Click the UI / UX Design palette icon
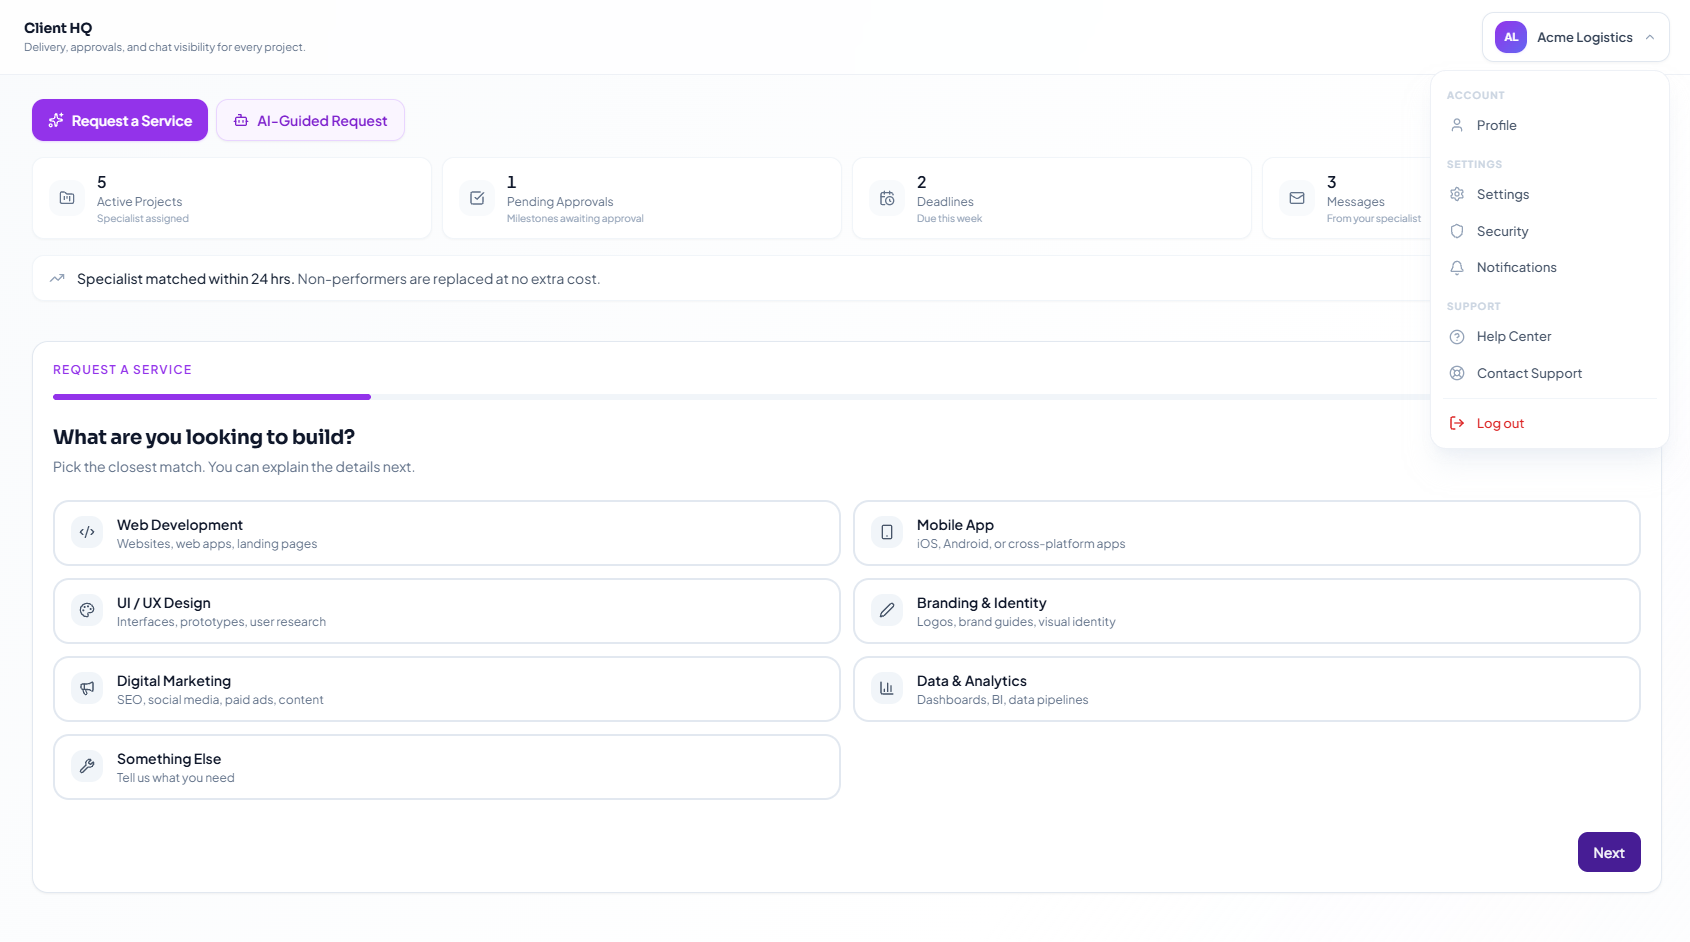Screen dimensions: 1690x942 pos(86,610)
